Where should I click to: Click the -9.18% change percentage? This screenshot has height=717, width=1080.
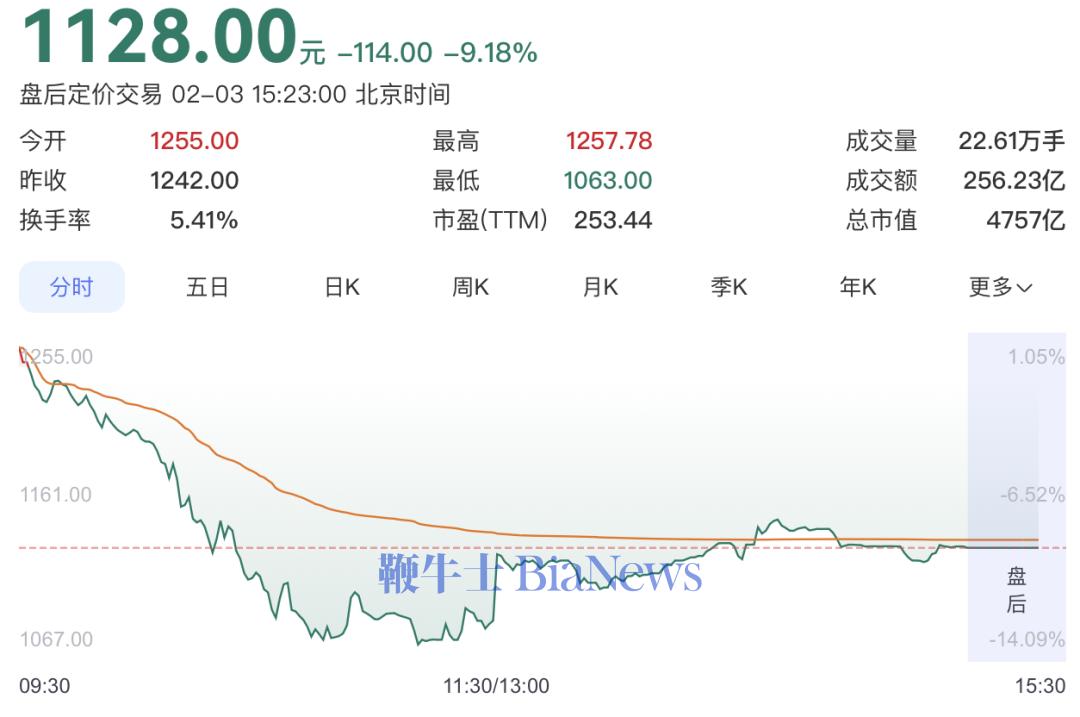(x=490, y=53)
